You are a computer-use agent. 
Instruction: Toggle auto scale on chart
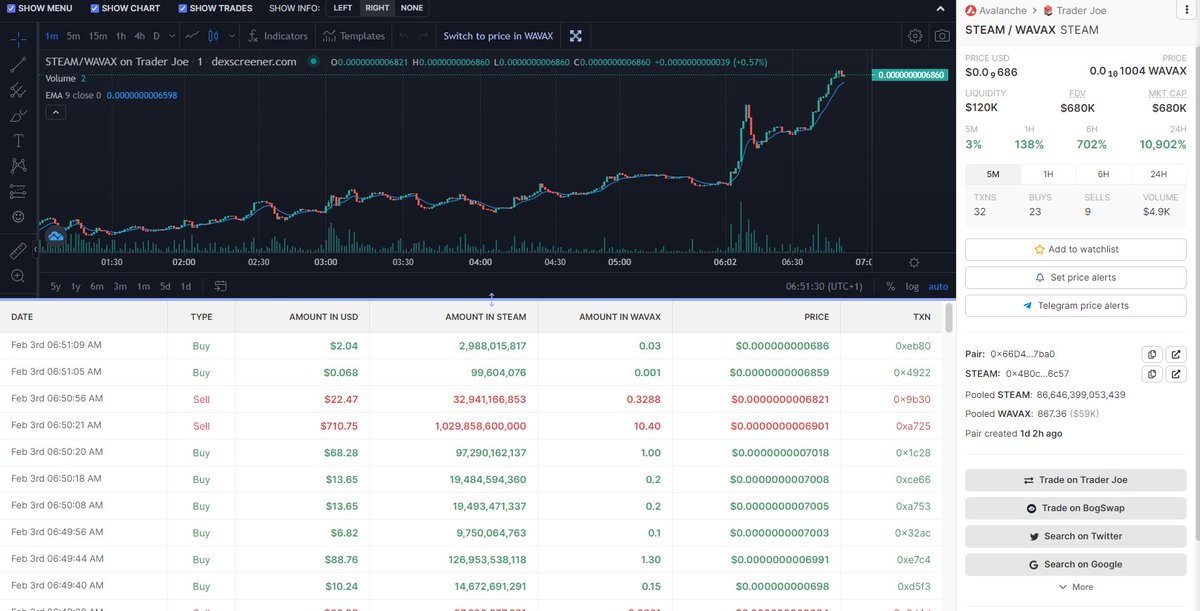point(938,286)
